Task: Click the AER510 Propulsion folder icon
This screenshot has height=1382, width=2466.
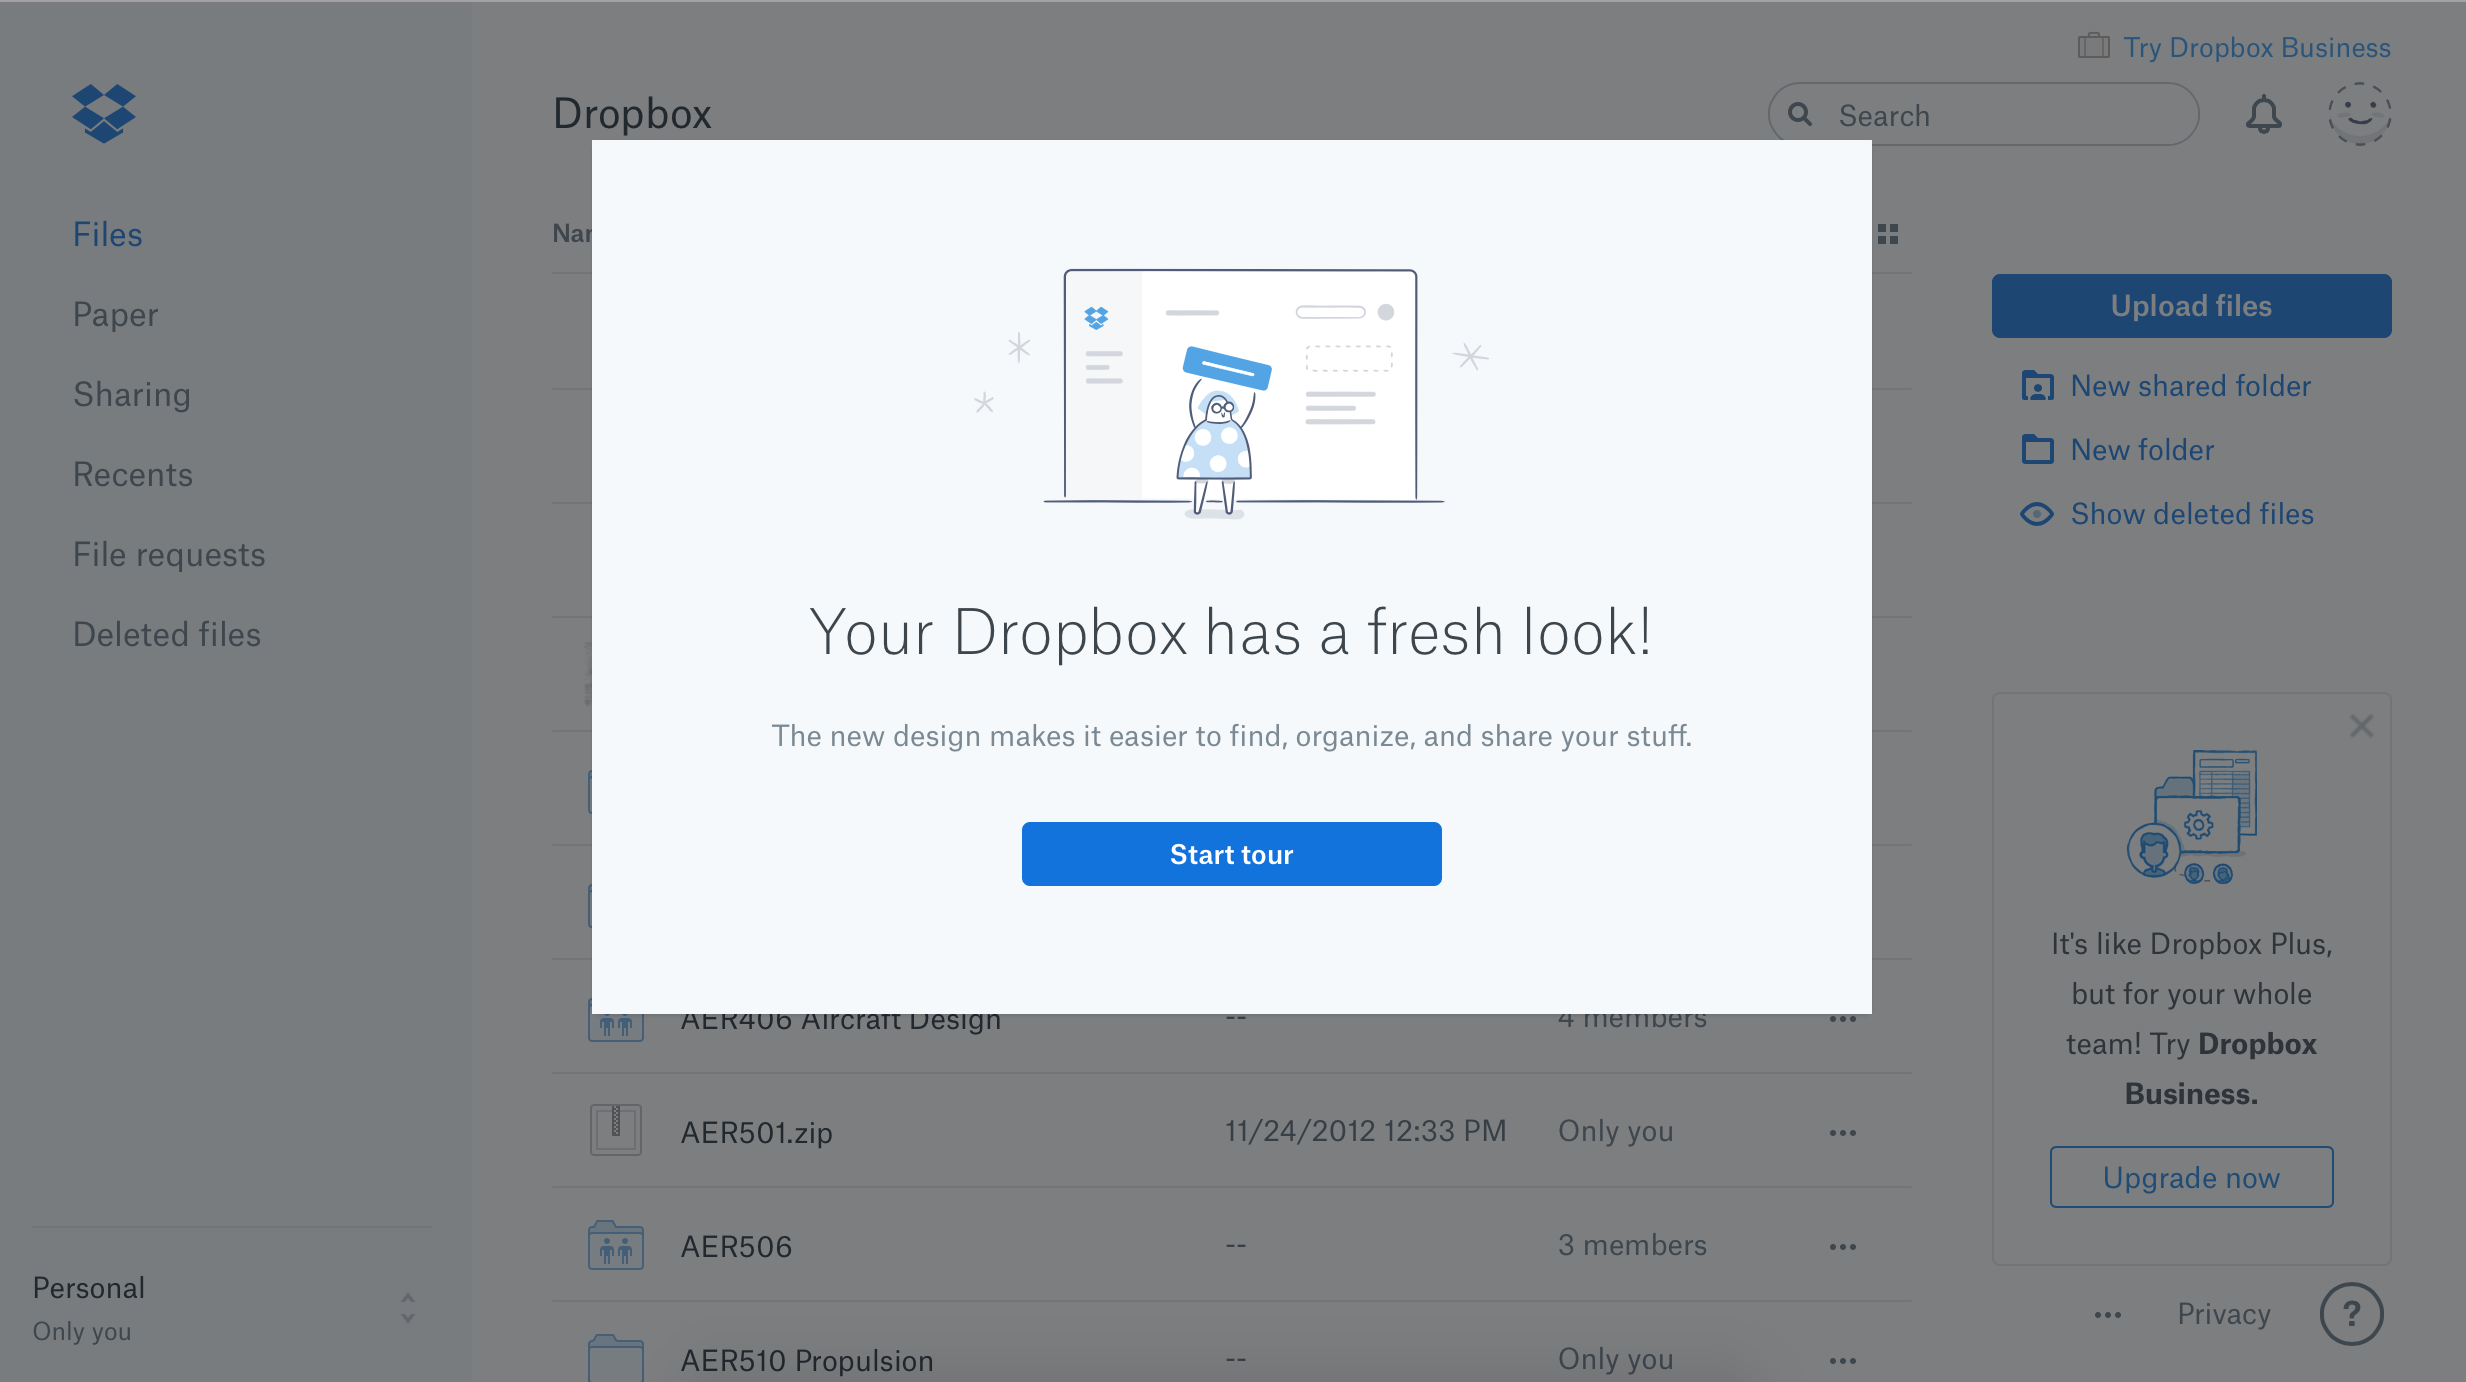Action: (x=616, y=1359)
